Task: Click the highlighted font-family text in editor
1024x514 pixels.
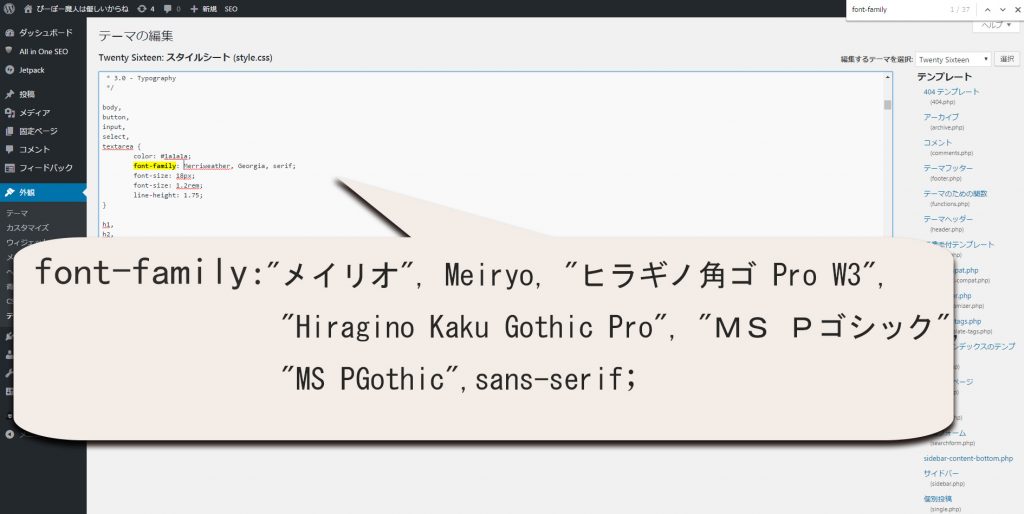Action: click(x=155, y=166)
